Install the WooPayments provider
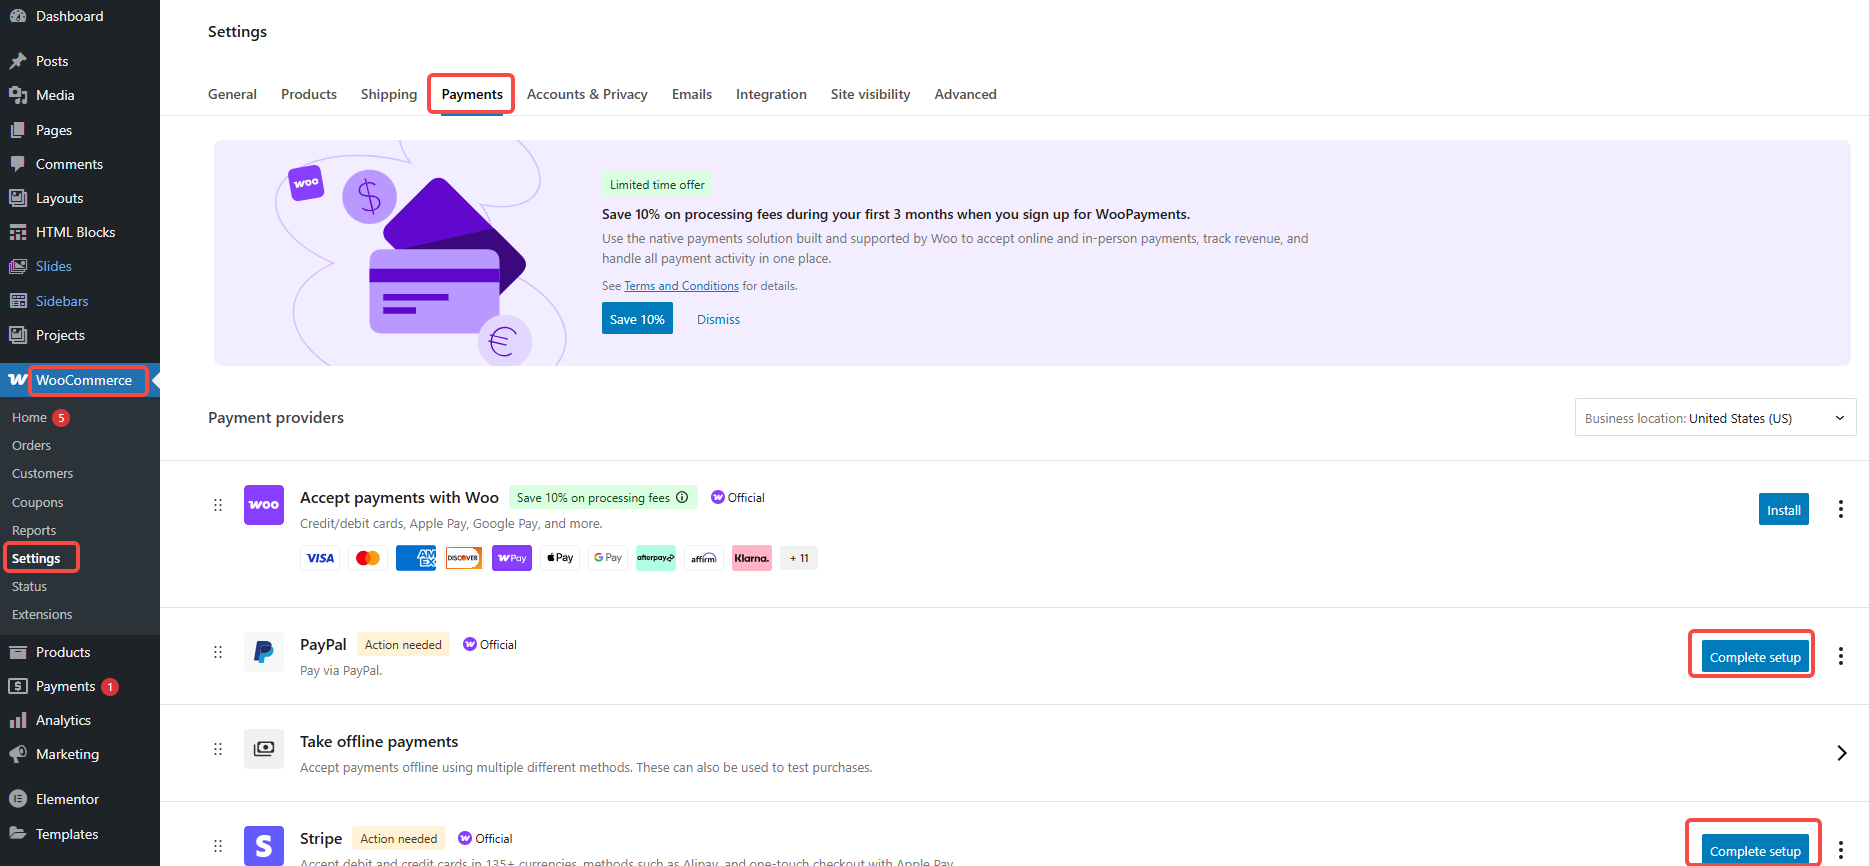 pos(1783,509)
